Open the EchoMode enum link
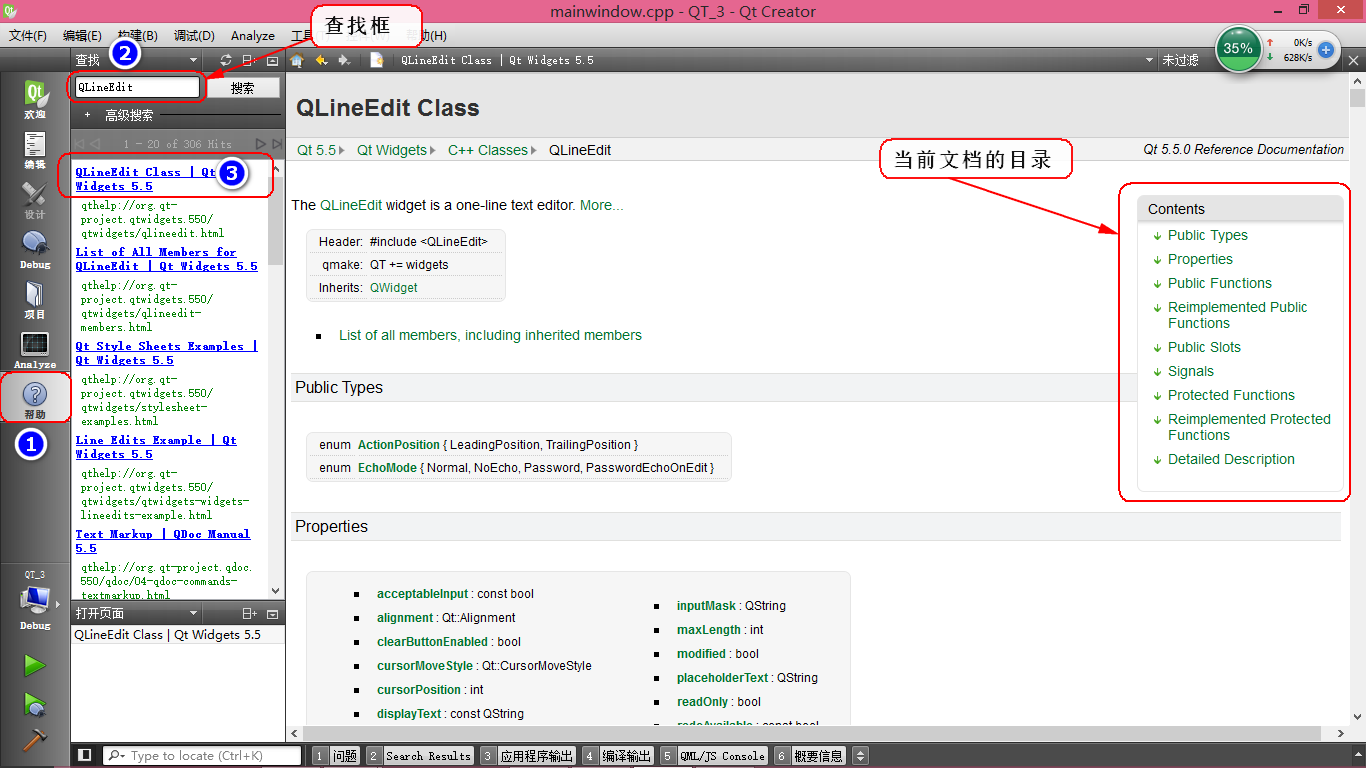The width and height of the screenshot is (1366, 768). pos(387,468)
